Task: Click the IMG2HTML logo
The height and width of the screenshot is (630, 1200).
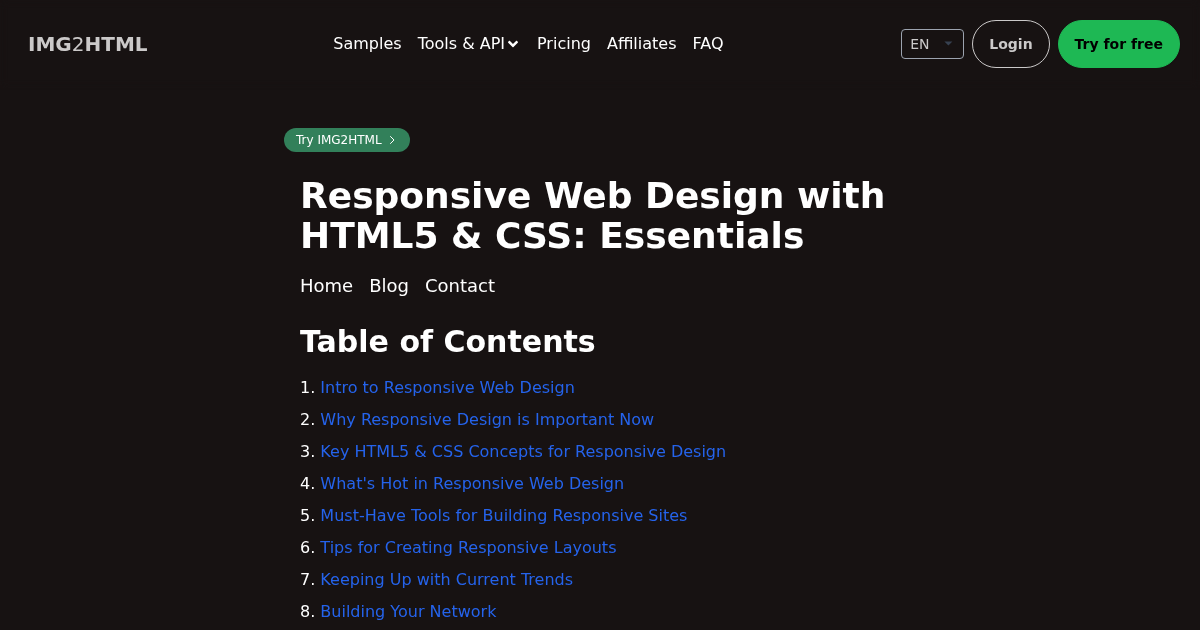Action: click(x=87, y=44)
